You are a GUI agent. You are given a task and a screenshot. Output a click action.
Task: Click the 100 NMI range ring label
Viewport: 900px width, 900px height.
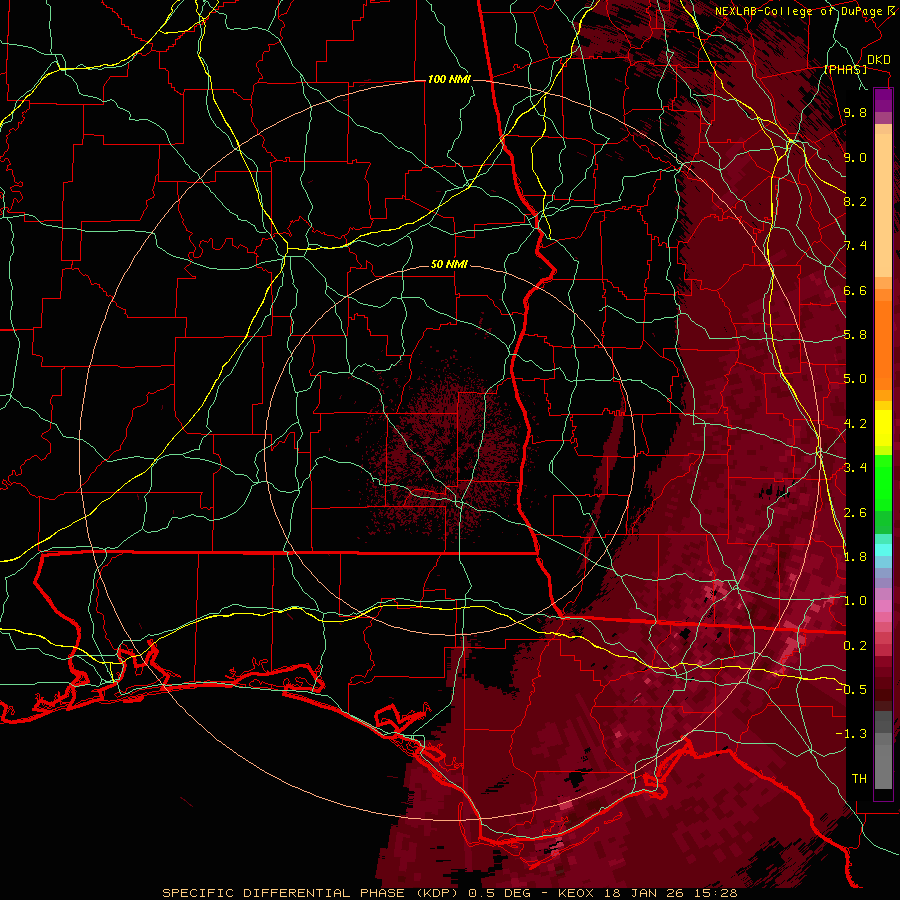[449, 79]
